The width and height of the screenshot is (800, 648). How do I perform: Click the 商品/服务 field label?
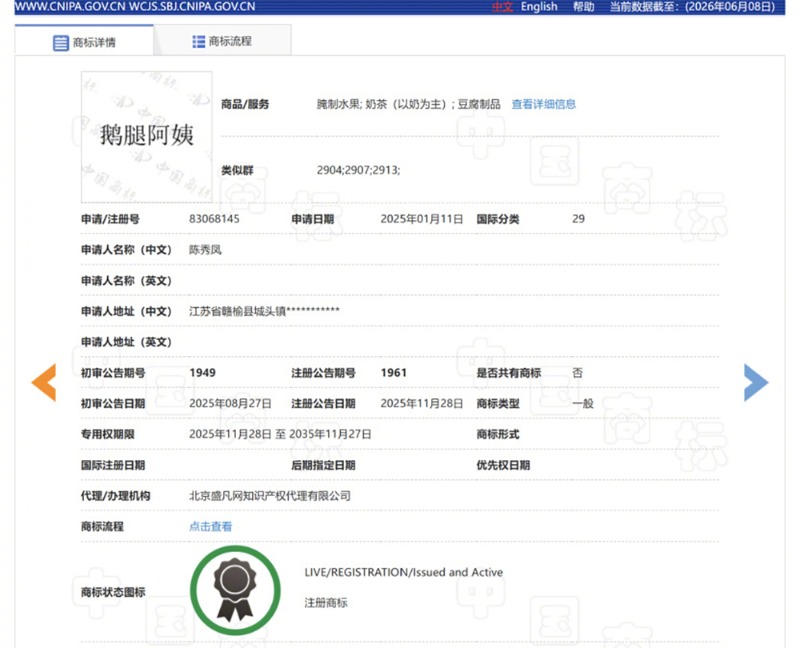tap(245, 105)
